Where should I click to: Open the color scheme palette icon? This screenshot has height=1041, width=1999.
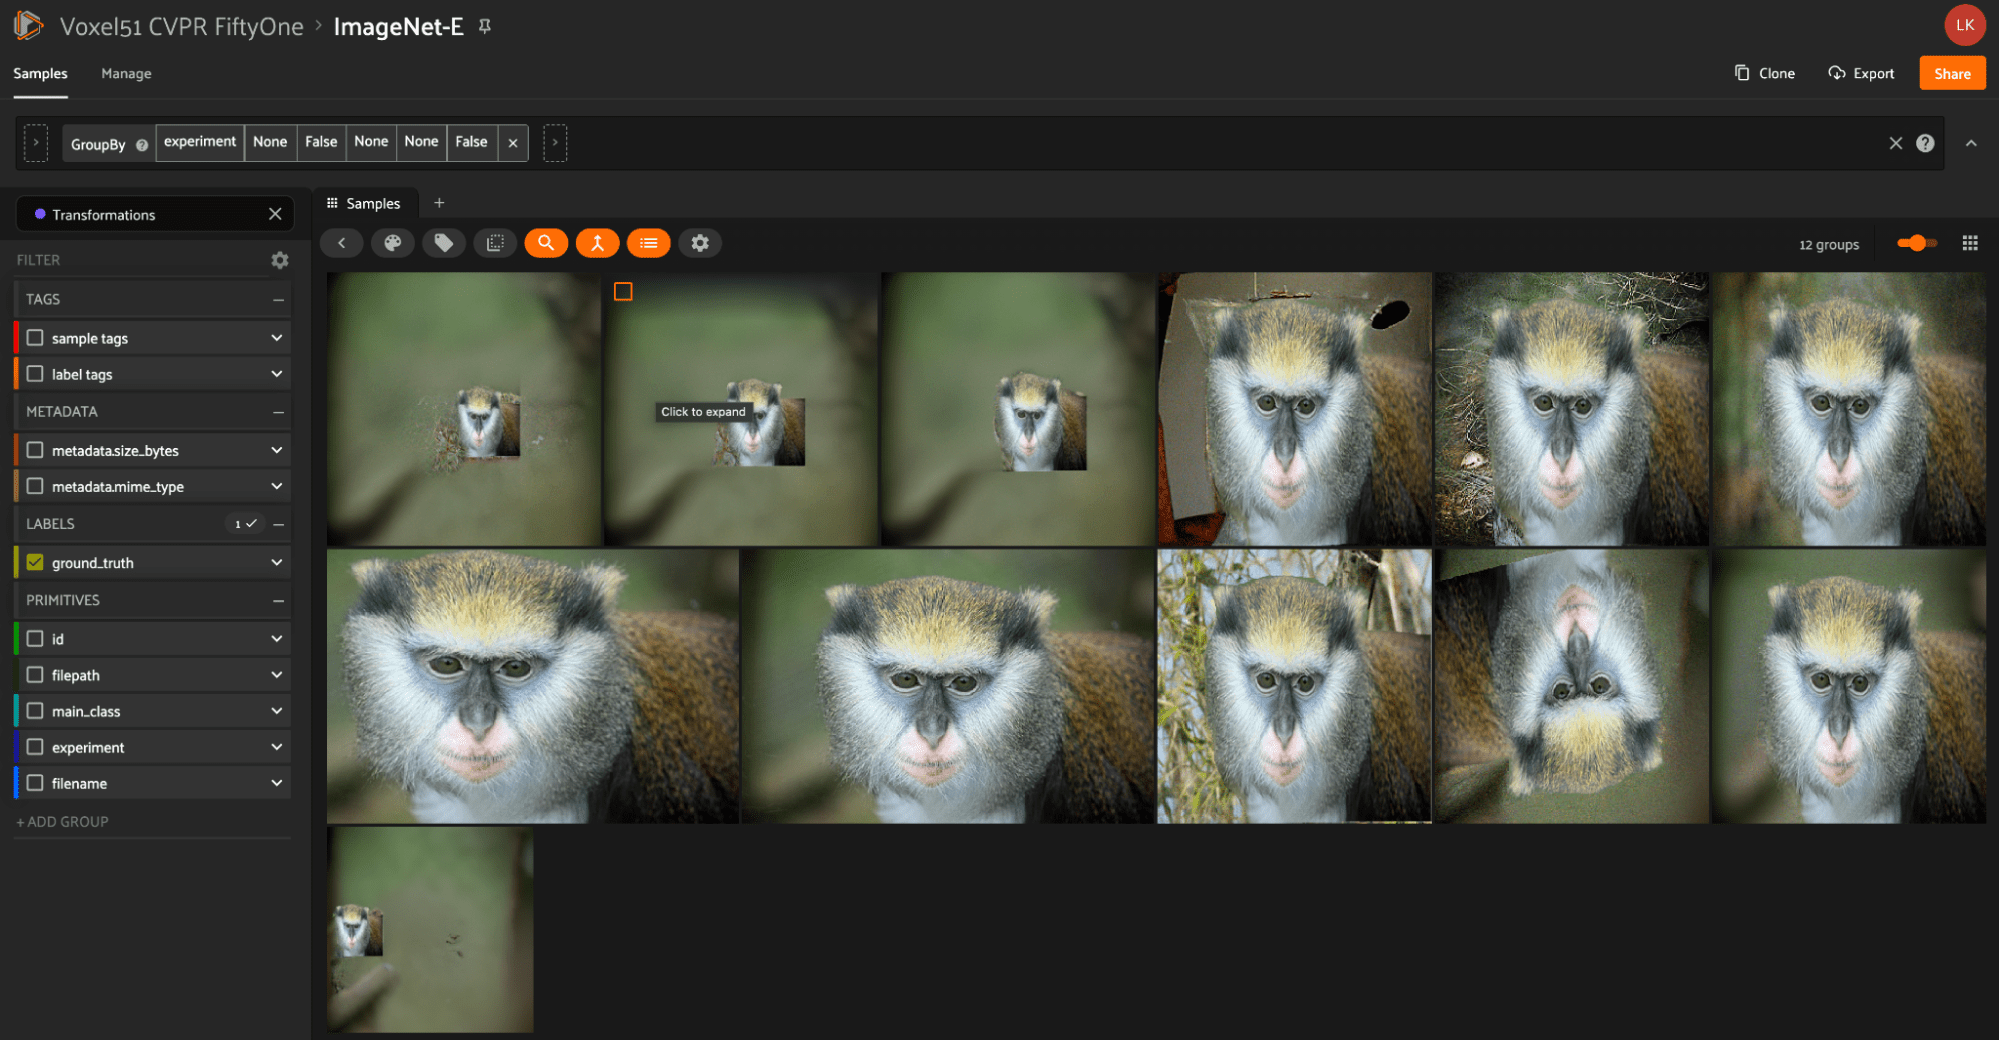pyautogui.click(x=393, y=243)
